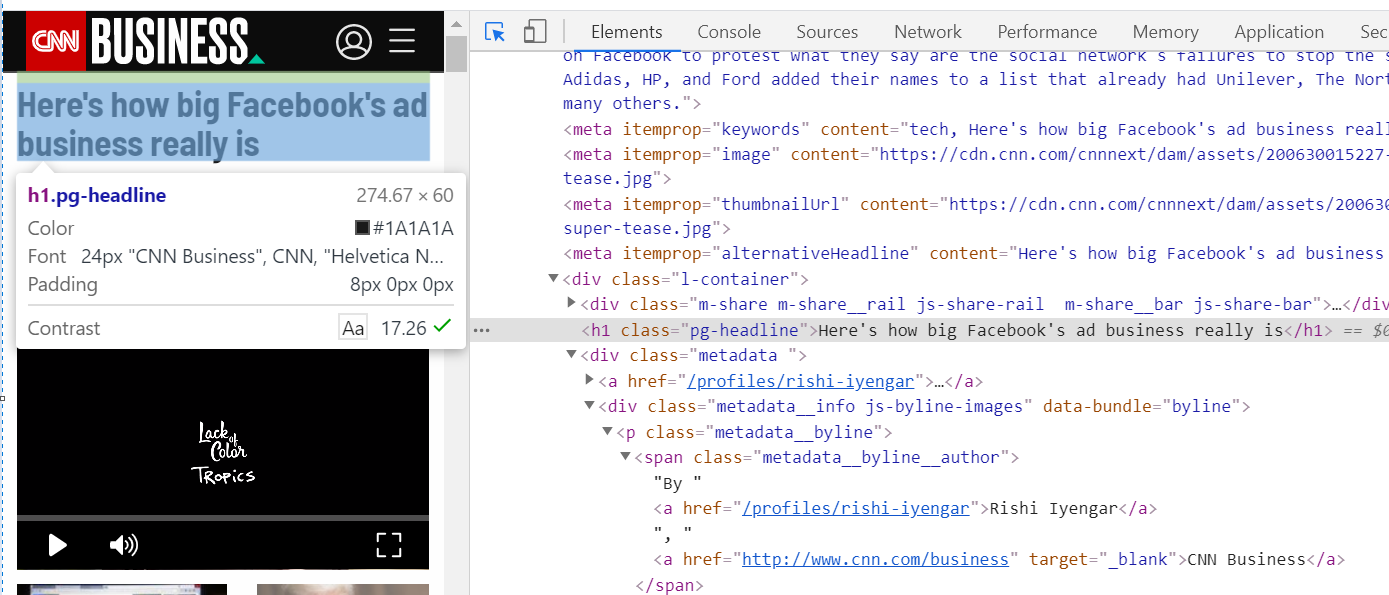Click the ellipsis beside the h1 row

(x=481, y=330)
